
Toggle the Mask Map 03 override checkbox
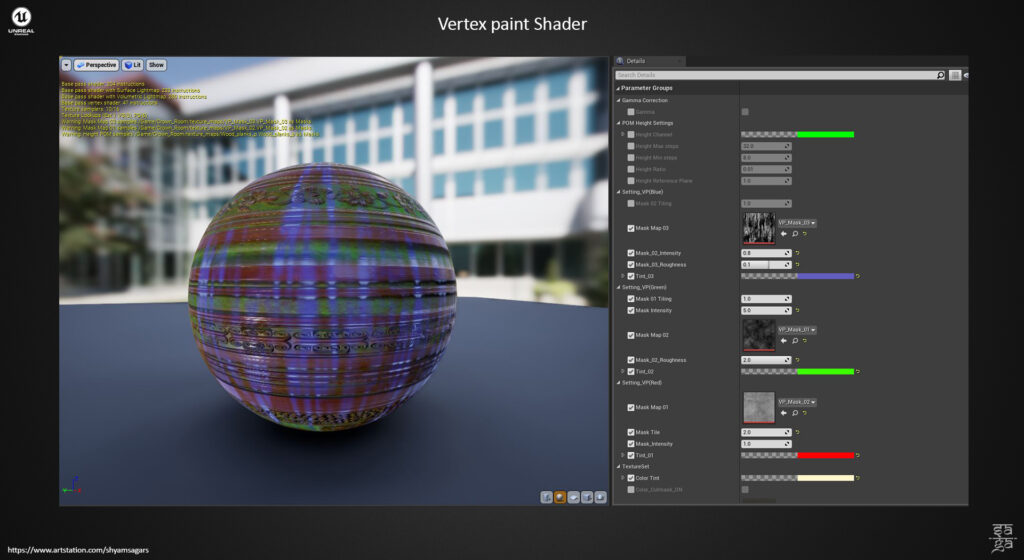click(631, 228)
